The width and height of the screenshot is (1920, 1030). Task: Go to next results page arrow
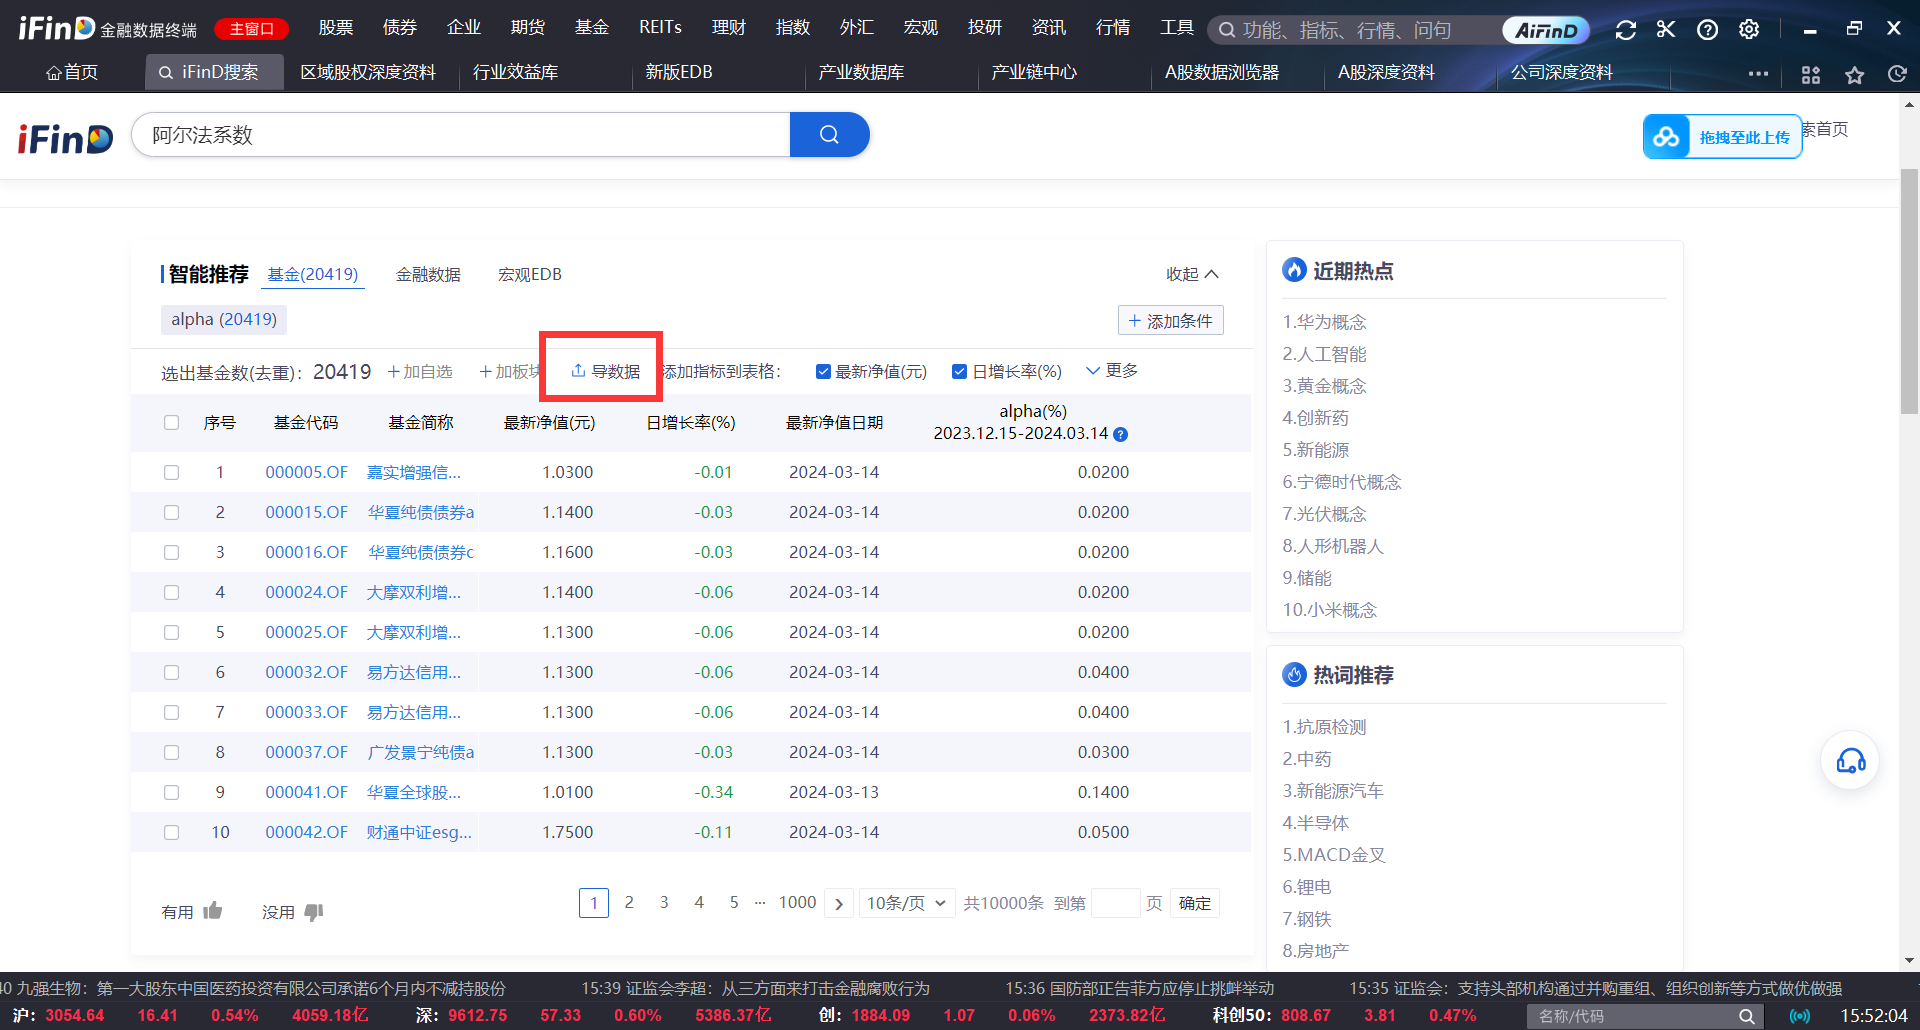pos(839,904)
